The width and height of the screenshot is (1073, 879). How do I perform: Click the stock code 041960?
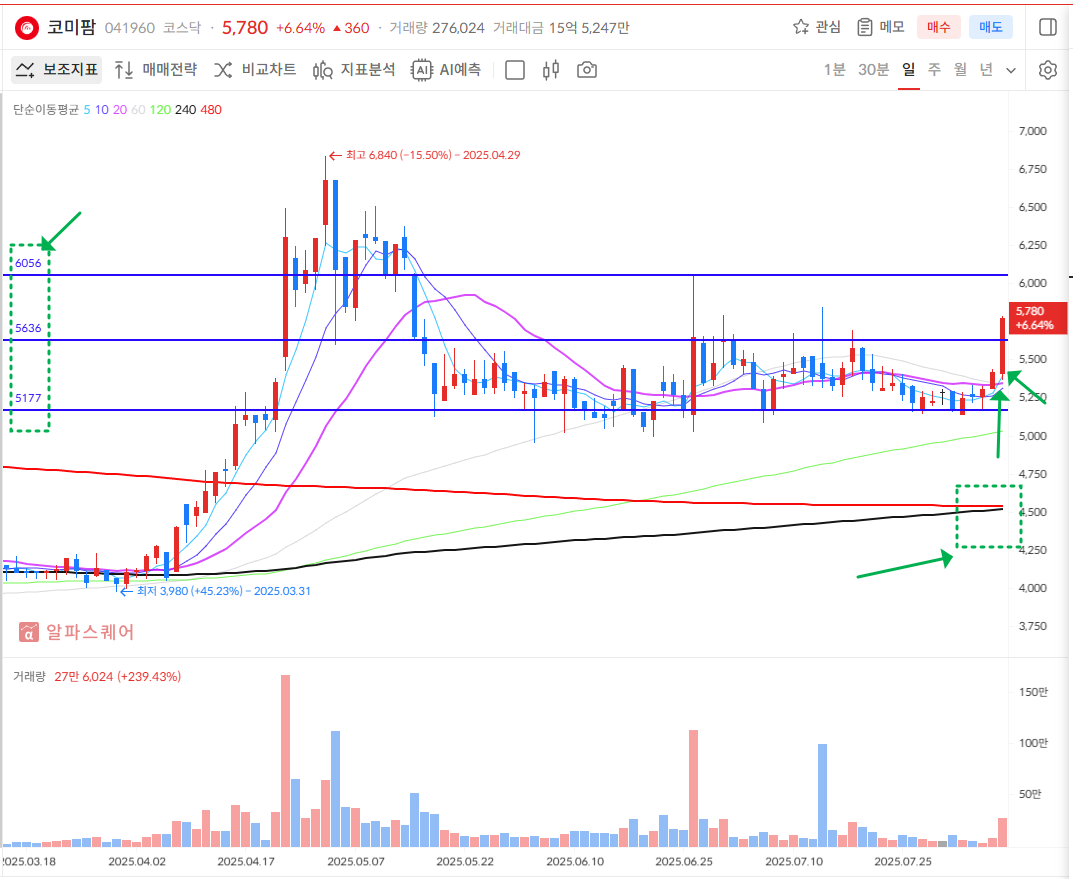130,28
